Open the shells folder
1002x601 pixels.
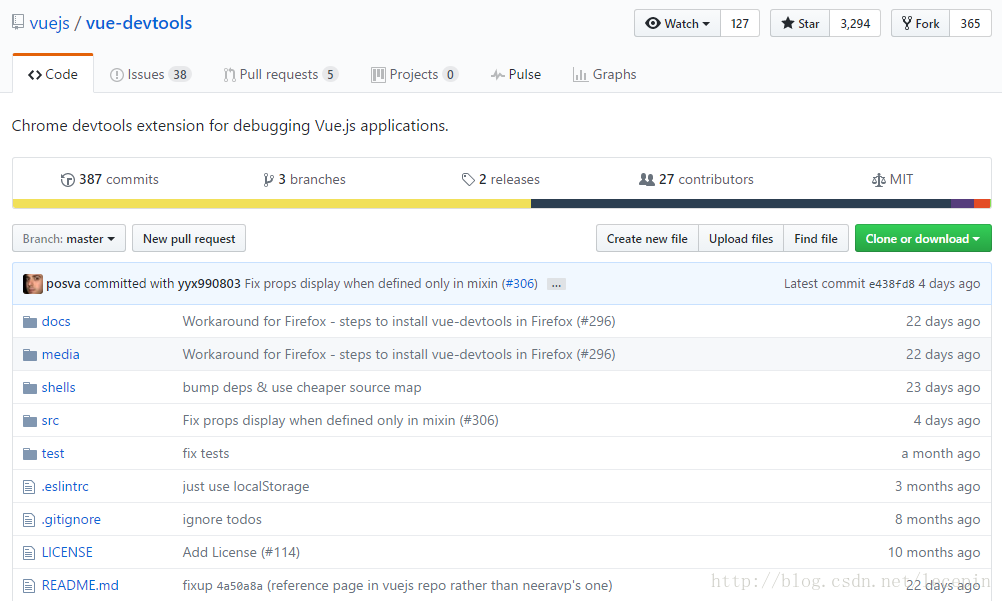(x=59, y=387)
